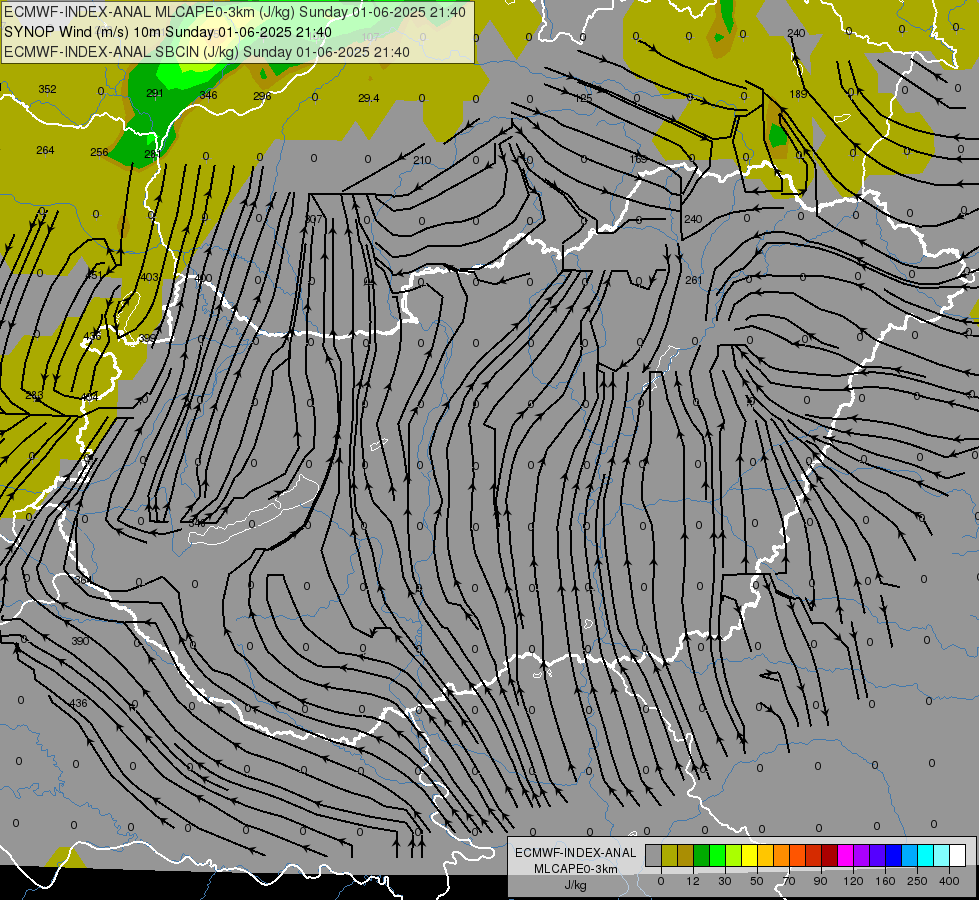Click the legend scale label 70
Viewport: 979px width, 900px height.
pyautogui.click(x=789, y=881)
